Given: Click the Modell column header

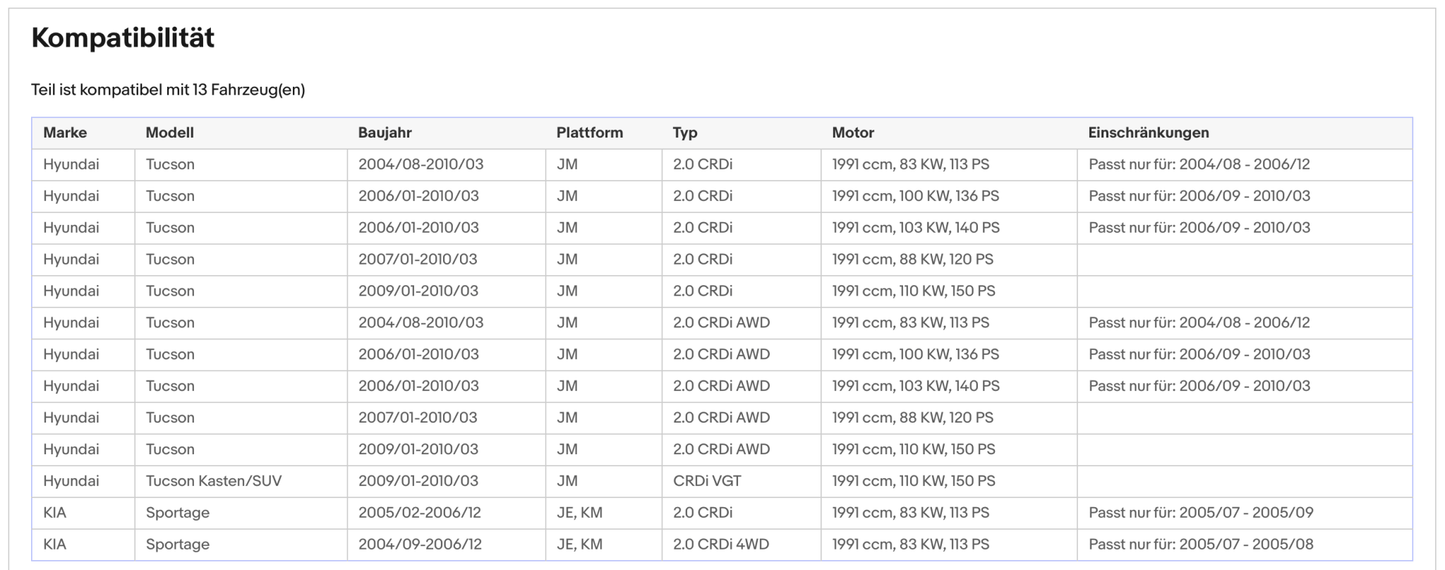Looking at the screenshot, I should pos(170,133).
